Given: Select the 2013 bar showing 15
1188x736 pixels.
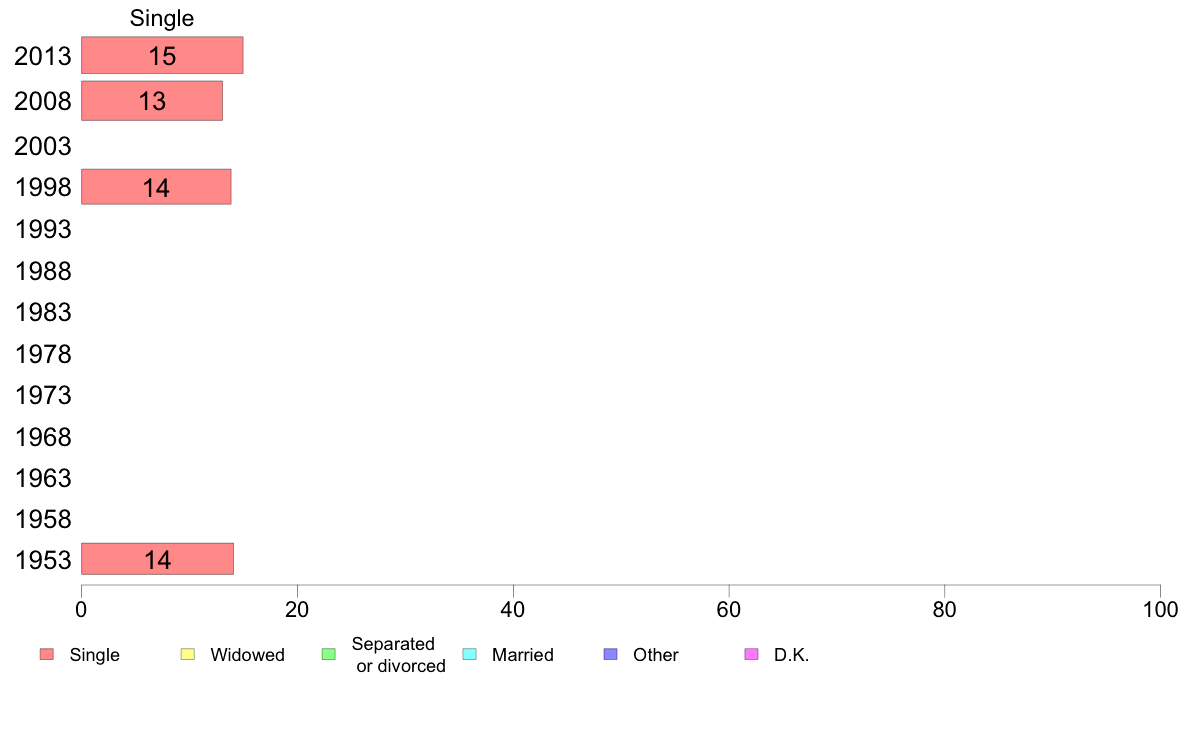Looking at the screenshot, I should pyautogui.click(x=162, y=55).
